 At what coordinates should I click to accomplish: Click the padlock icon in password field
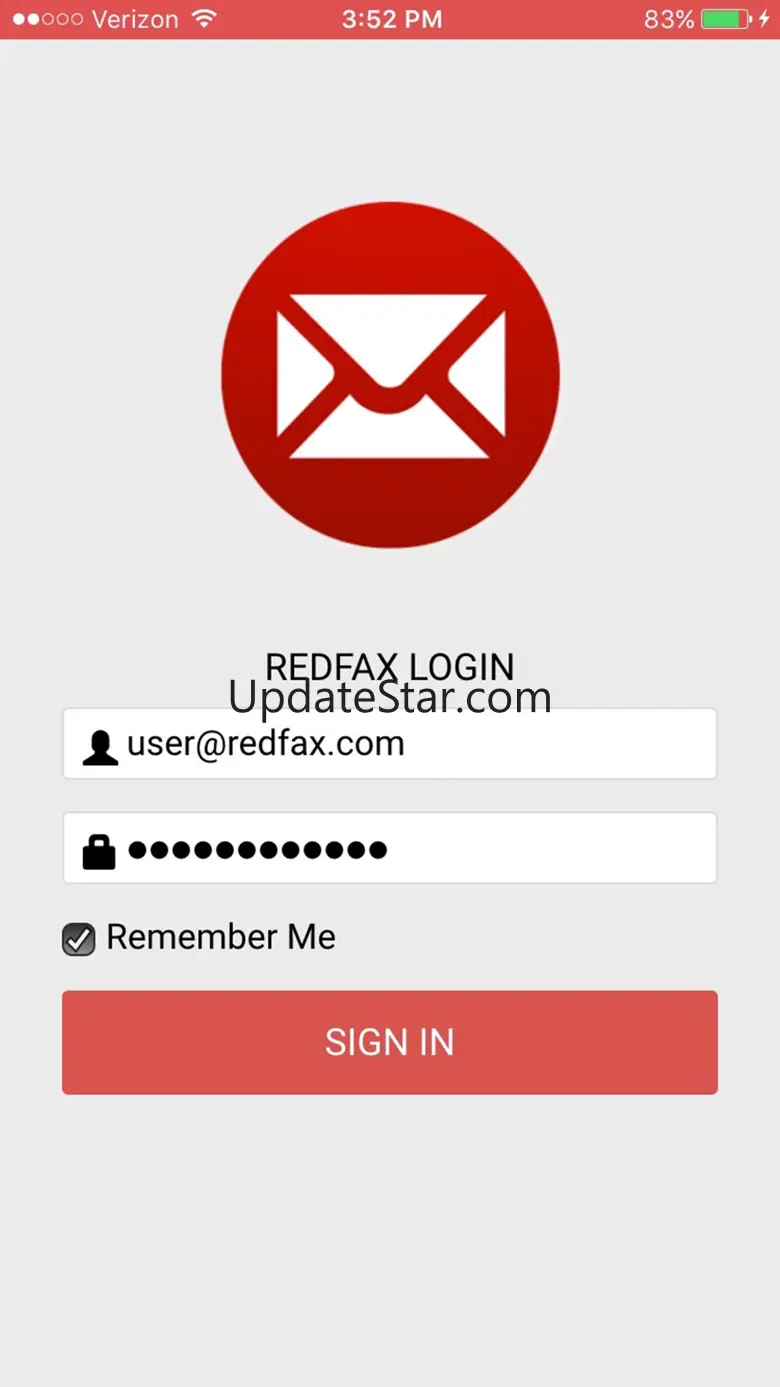pyautogui.click(x=99, y=851)
